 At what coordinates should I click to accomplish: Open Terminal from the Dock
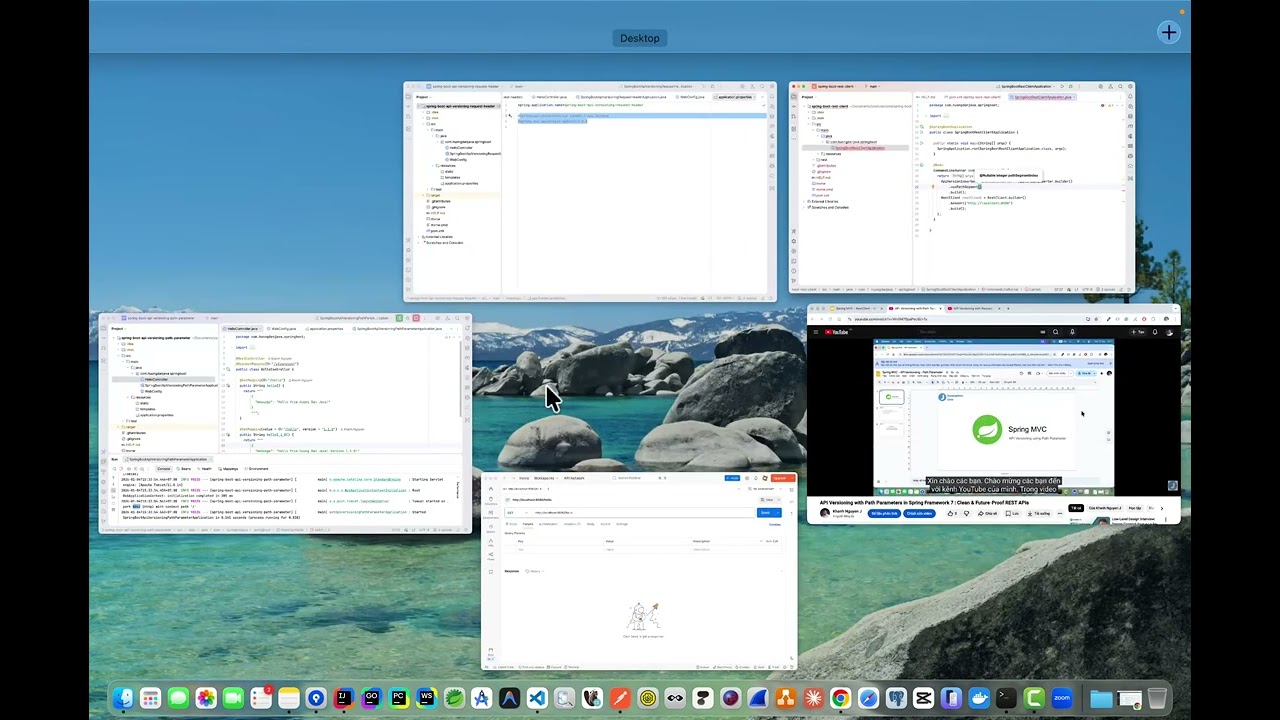1006,698
